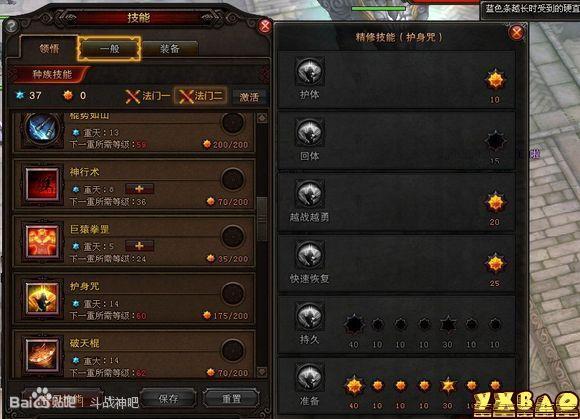This screenshot has height=419, width=580.
Task: Click the 激活 button
Action: click(x=249, y=97)
